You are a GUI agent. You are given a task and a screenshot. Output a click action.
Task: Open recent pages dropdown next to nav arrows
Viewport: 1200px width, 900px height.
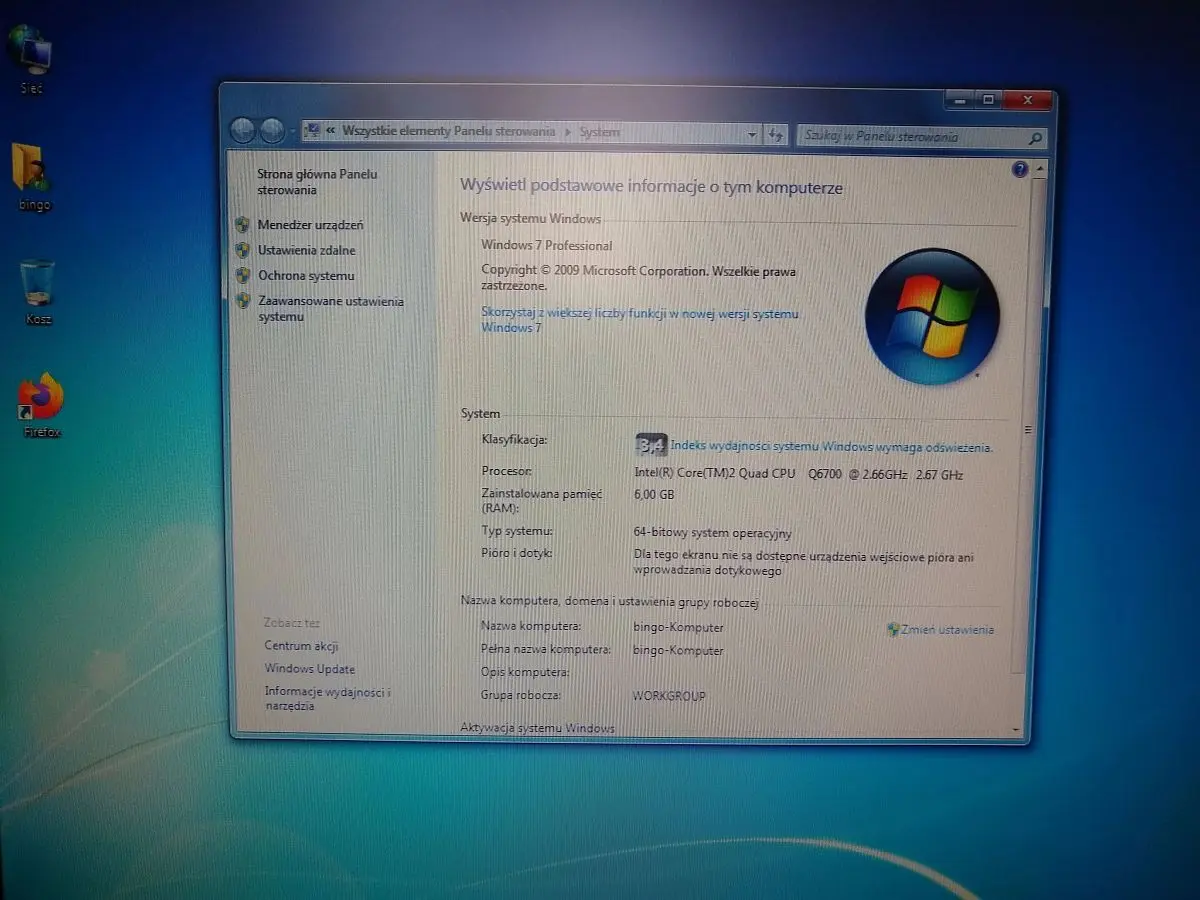tap(292, 132)
